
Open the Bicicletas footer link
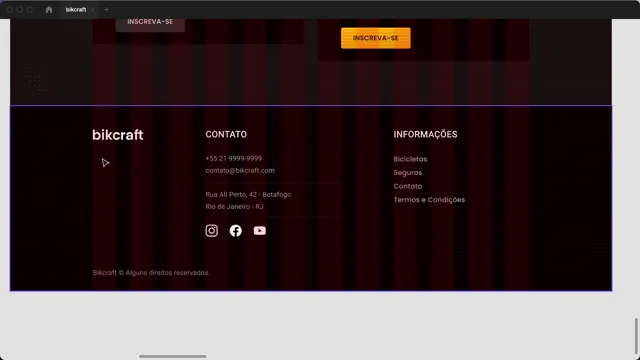[410, 159]
